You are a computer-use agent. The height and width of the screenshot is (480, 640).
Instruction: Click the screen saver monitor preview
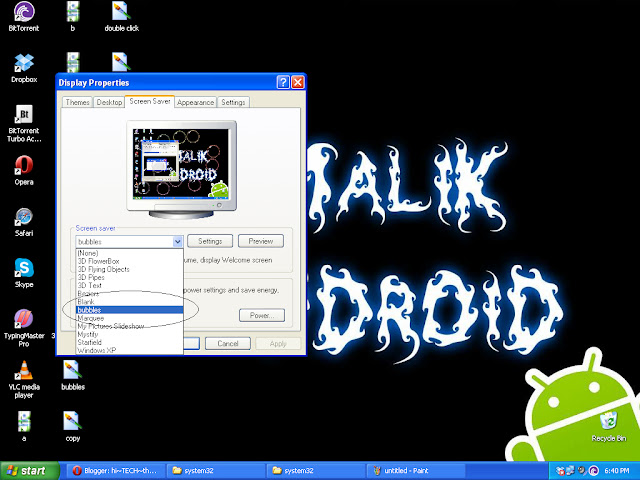click(181, 169)
